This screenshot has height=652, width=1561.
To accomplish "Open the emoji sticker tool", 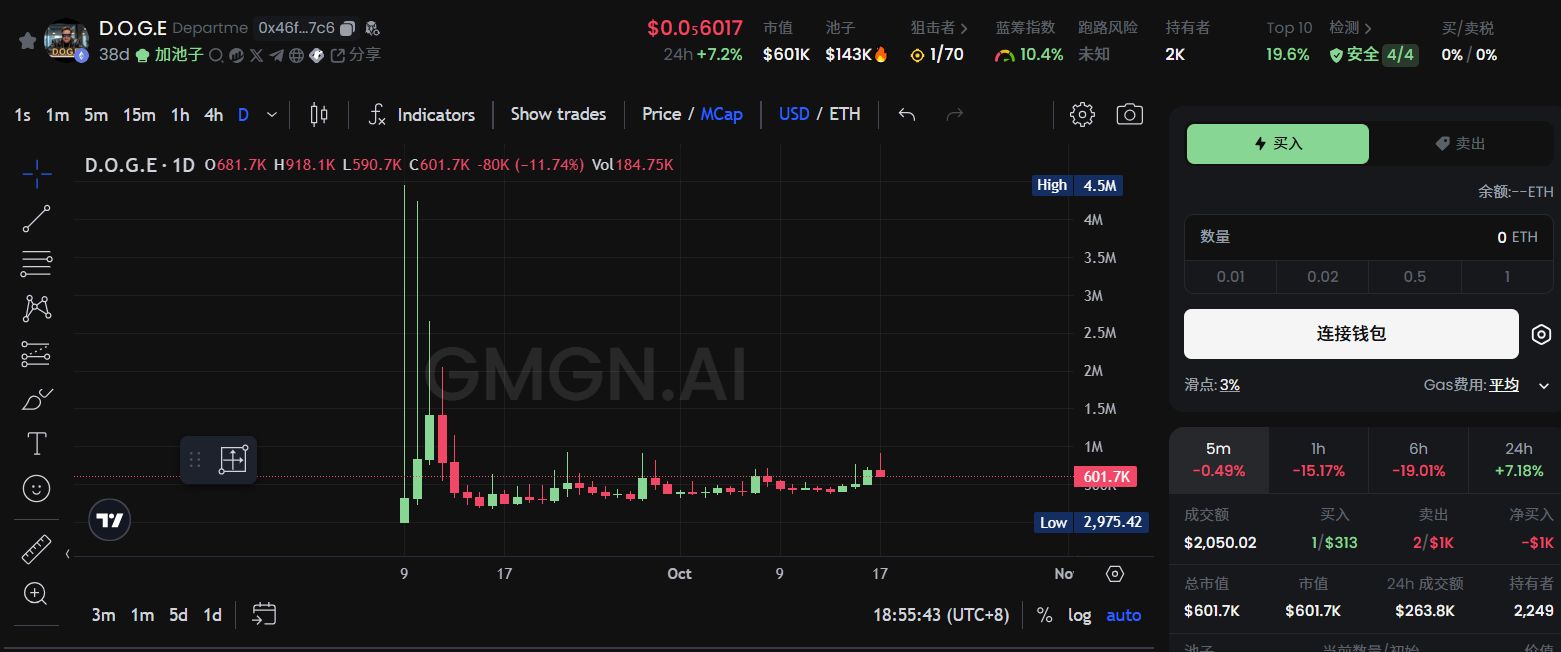I will [36, 488].
